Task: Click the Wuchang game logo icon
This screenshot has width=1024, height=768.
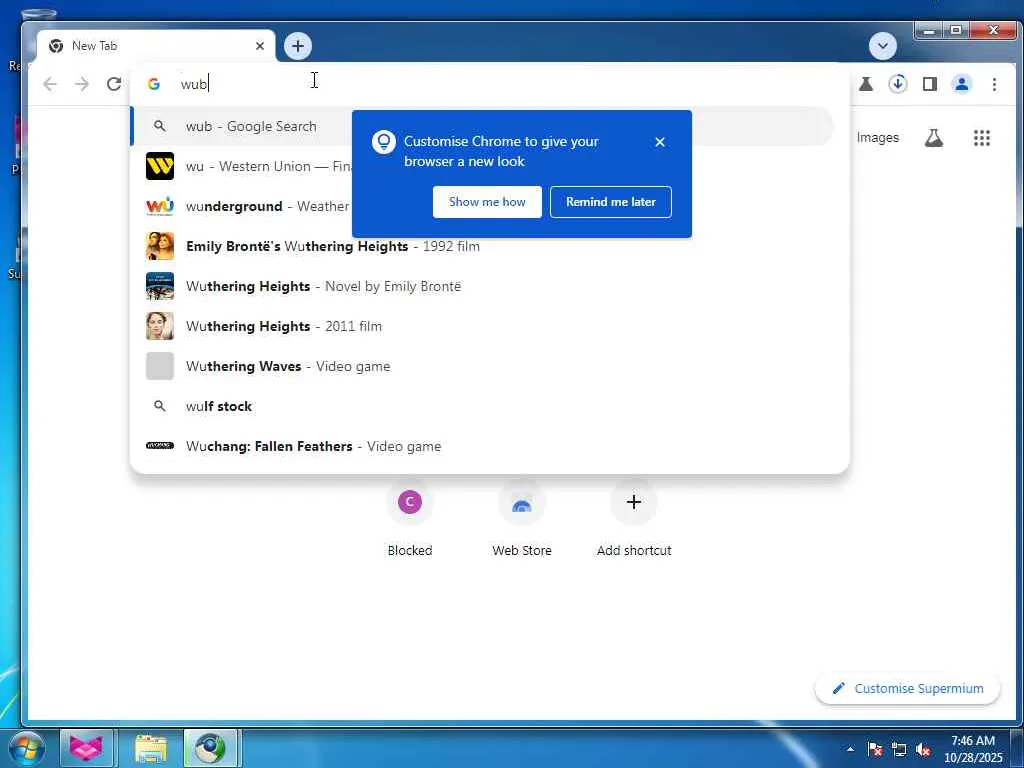Action: (x=159, y=446)
